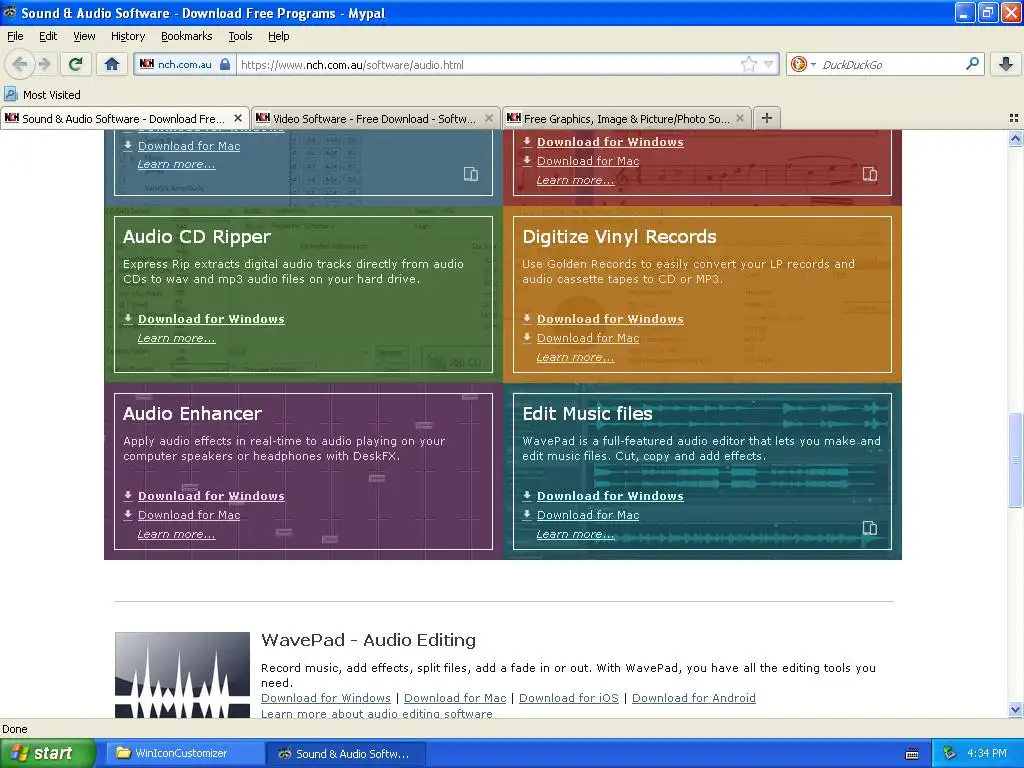Click the scrollbar down arrow
The height and width of the screenshot is (768, 1024).
pos(1016,710)
